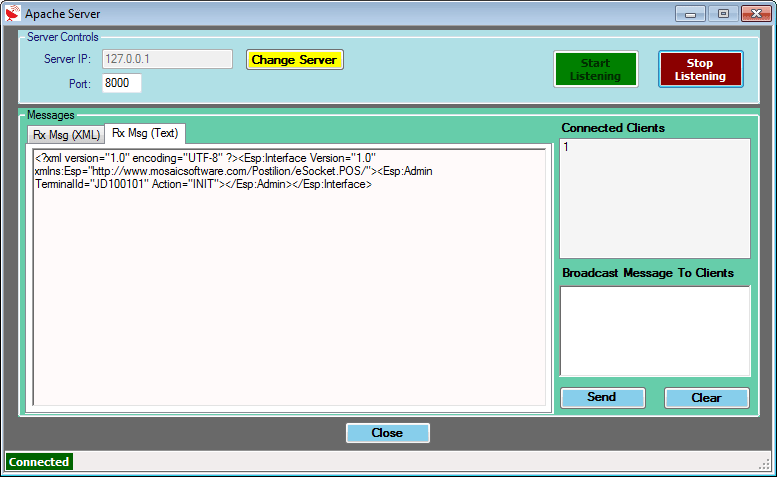The image size is (777, 477).
Task: Clear the broadcast message box
Action: click(707, 398)
